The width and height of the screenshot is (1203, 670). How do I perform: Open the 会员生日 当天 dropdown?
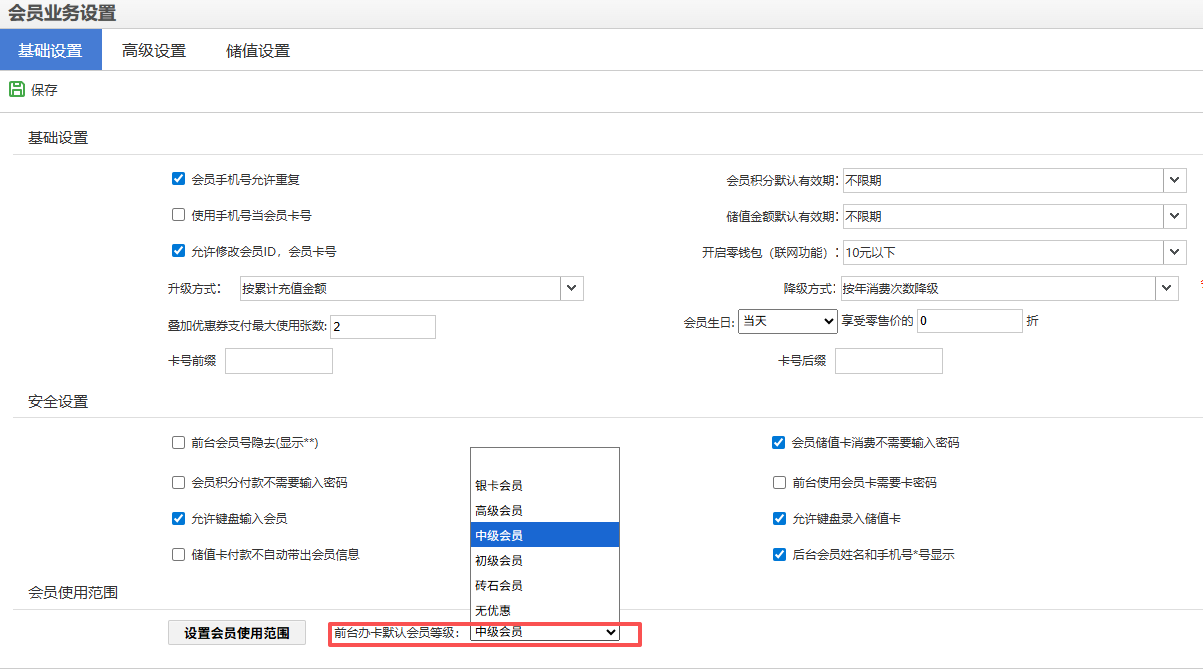pos(787,321)
